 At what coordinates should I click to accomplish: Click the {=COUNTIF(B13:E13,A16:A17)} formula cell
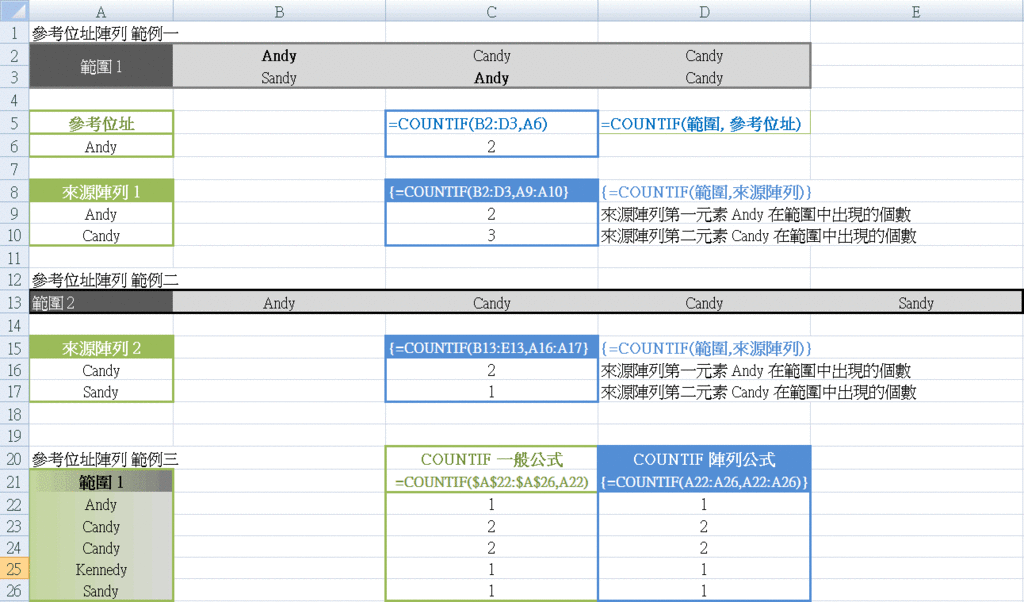click(x=491, y=347)
